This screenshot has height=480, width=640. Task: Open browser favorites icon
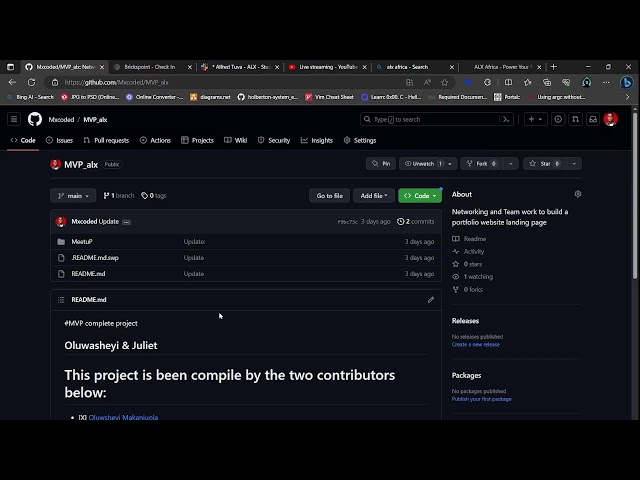pyautogui.click(x=527, y=82)
